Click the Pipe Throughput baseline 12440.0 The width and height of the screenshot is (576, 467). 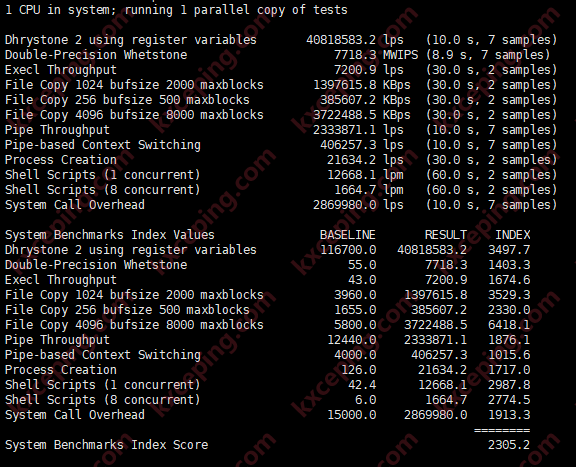352,340
